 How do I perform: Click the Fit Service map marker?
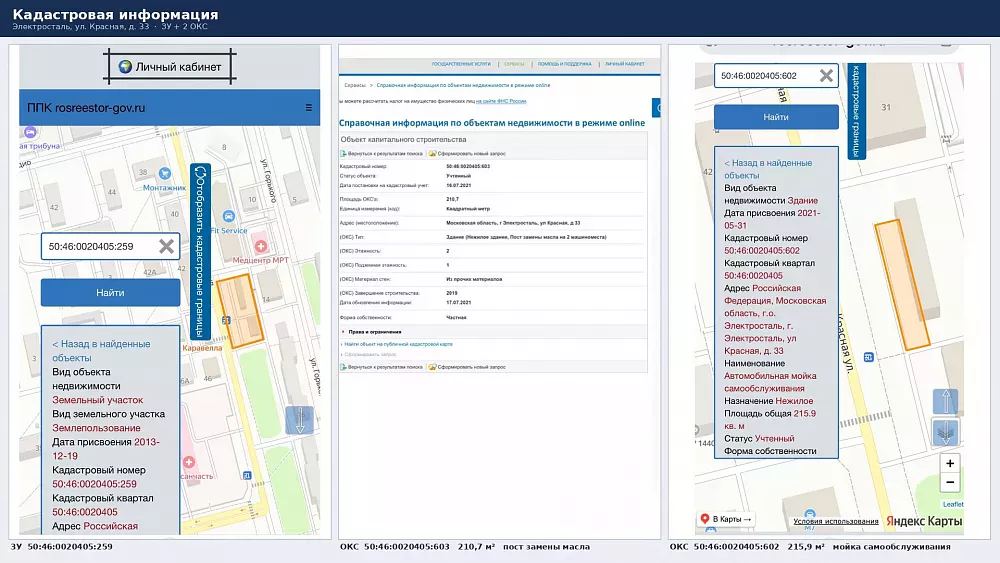(x=228, y=217)
